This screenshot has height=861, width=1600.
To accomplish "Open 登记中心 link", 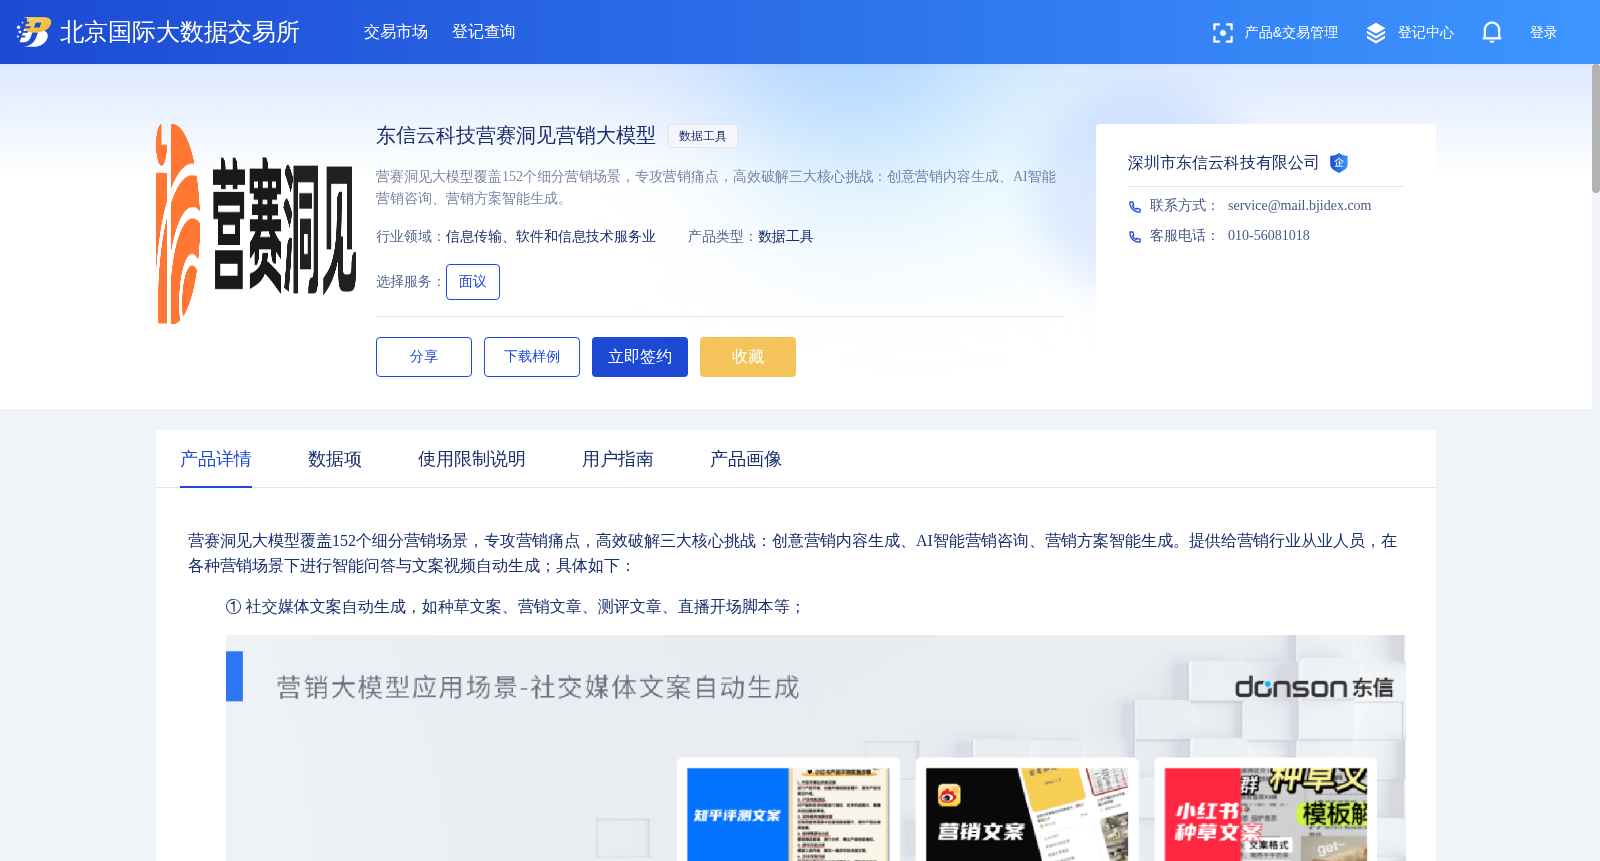I will coord(1426,33).
